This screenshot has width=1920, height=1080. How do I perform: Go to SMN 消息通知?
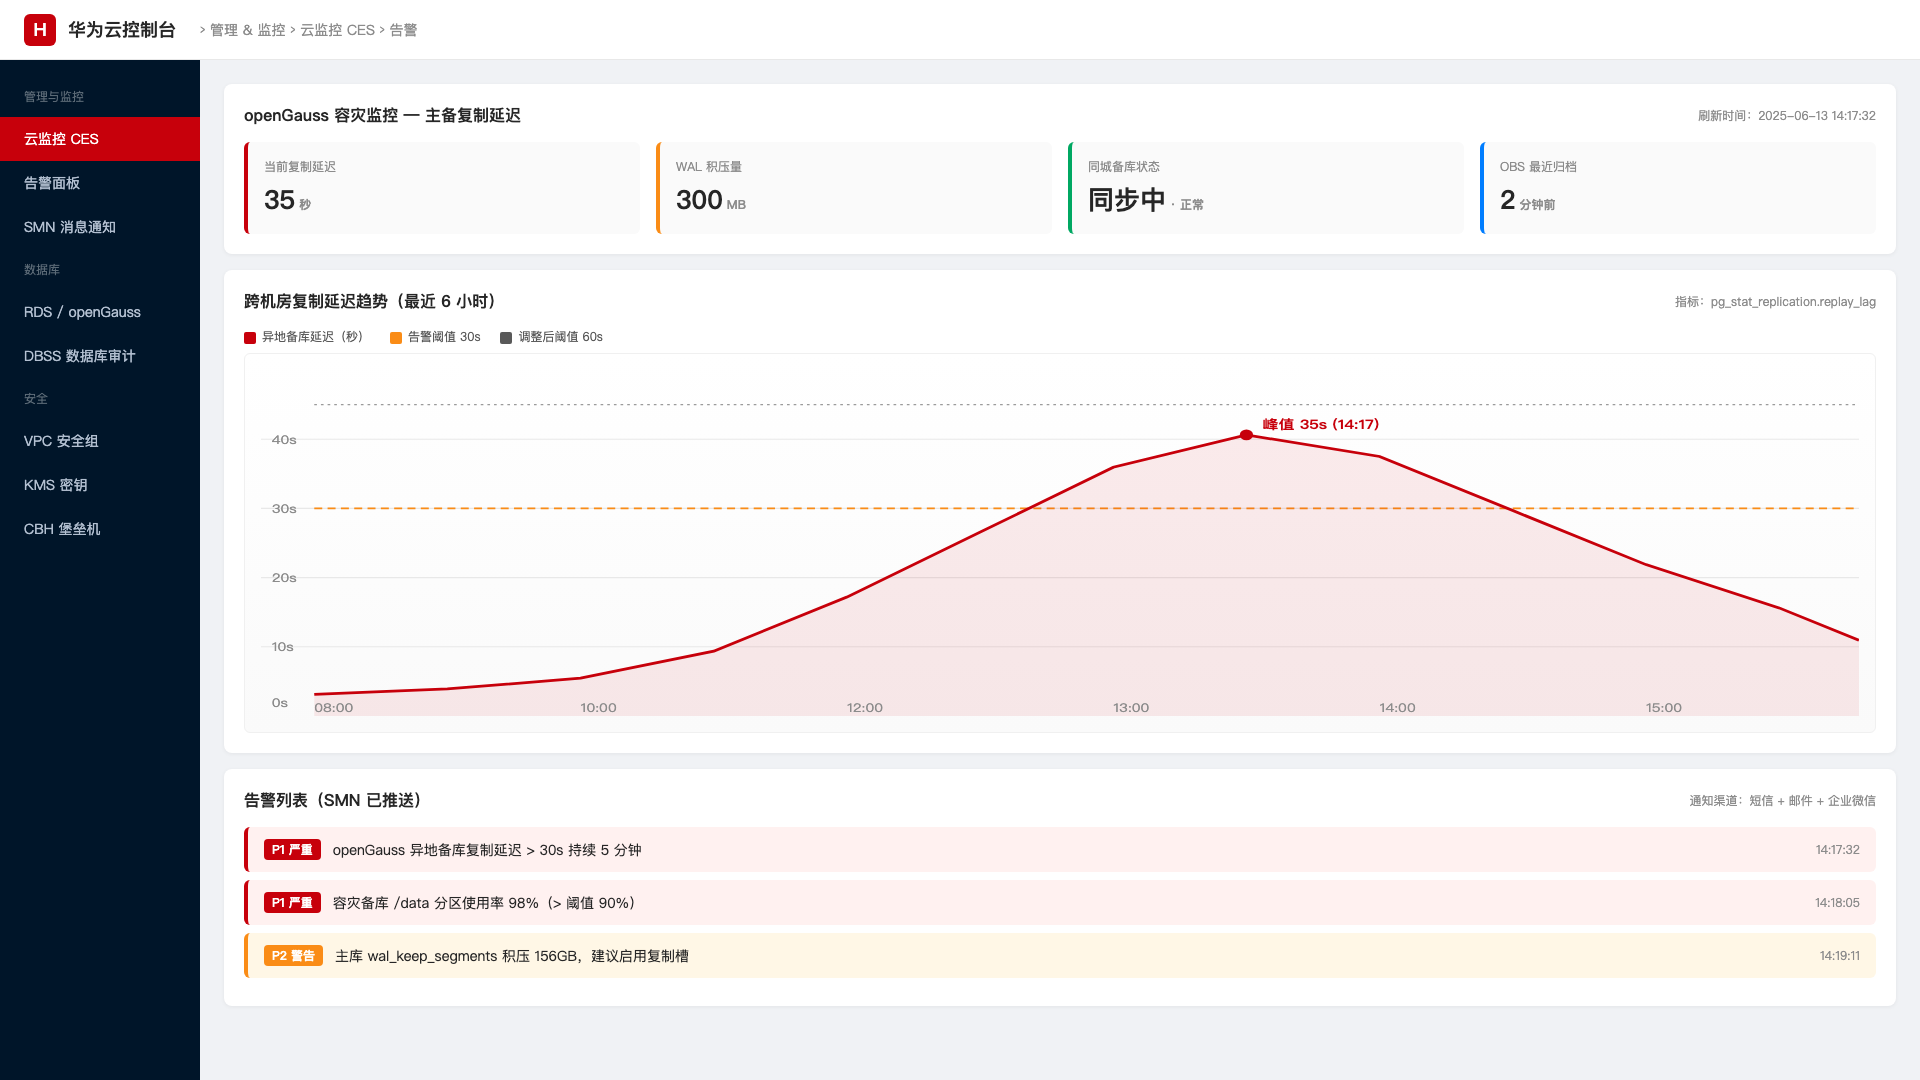point(100,227)
